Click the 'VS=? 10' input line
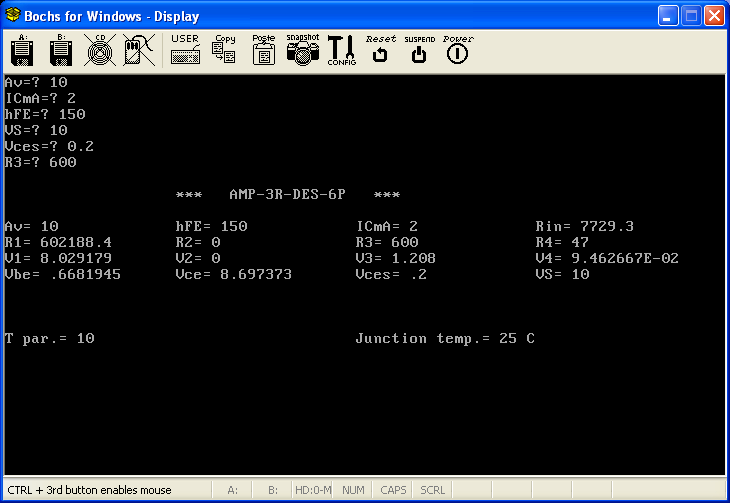Viewport: 730px width, 503px height. coord(36,130)
